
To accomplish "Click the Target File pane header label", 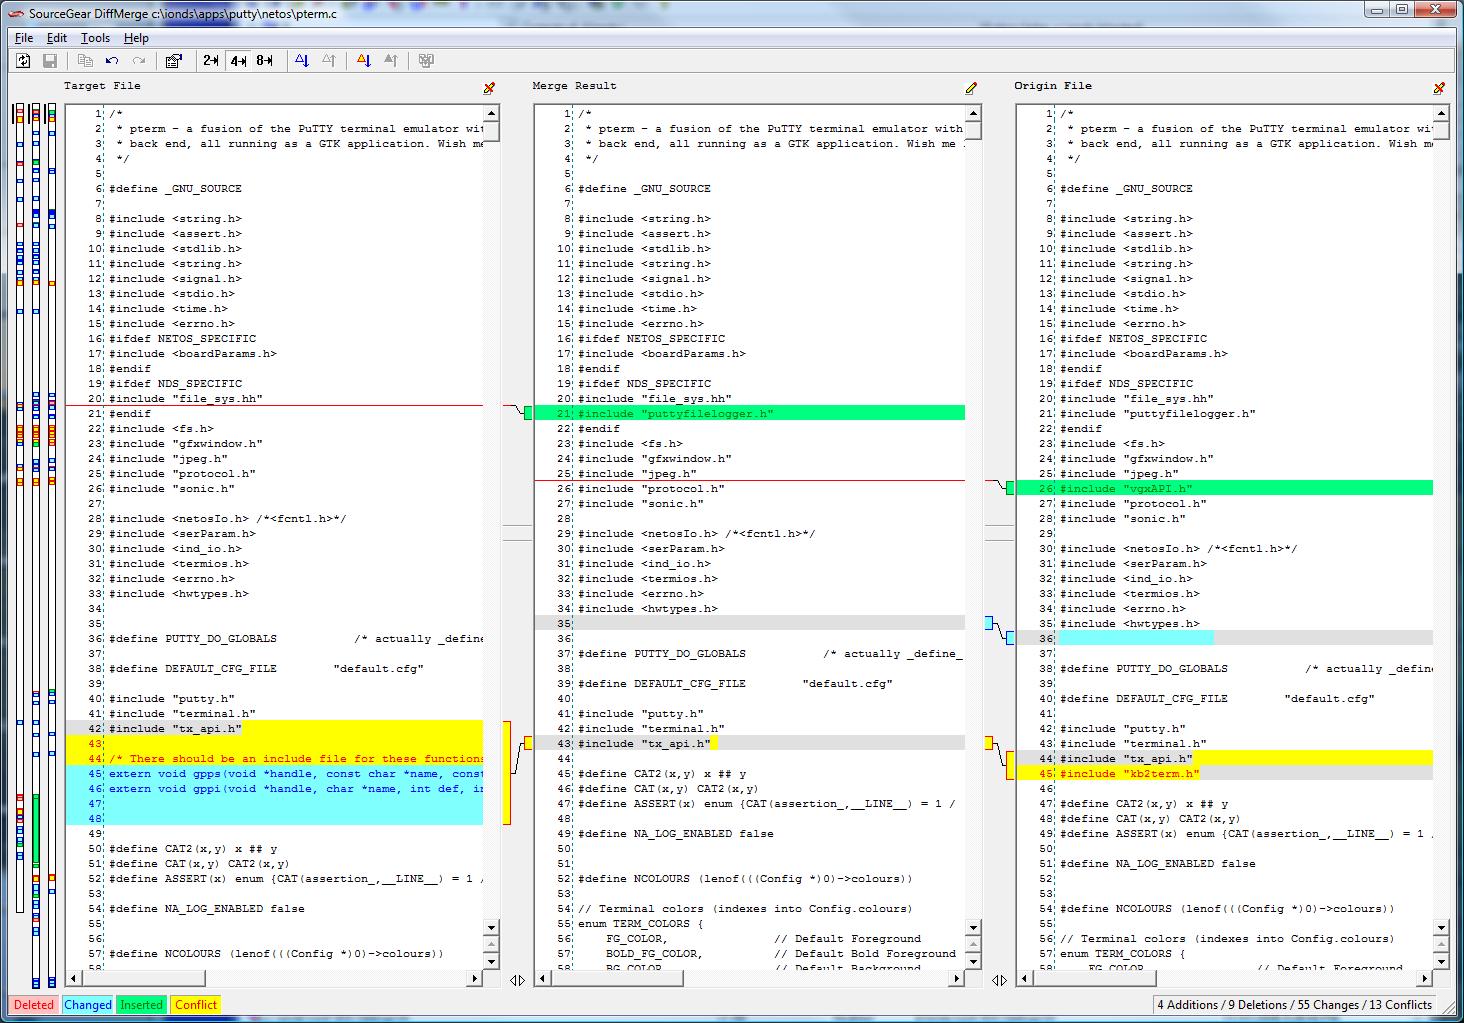I will tap(102, 86).
